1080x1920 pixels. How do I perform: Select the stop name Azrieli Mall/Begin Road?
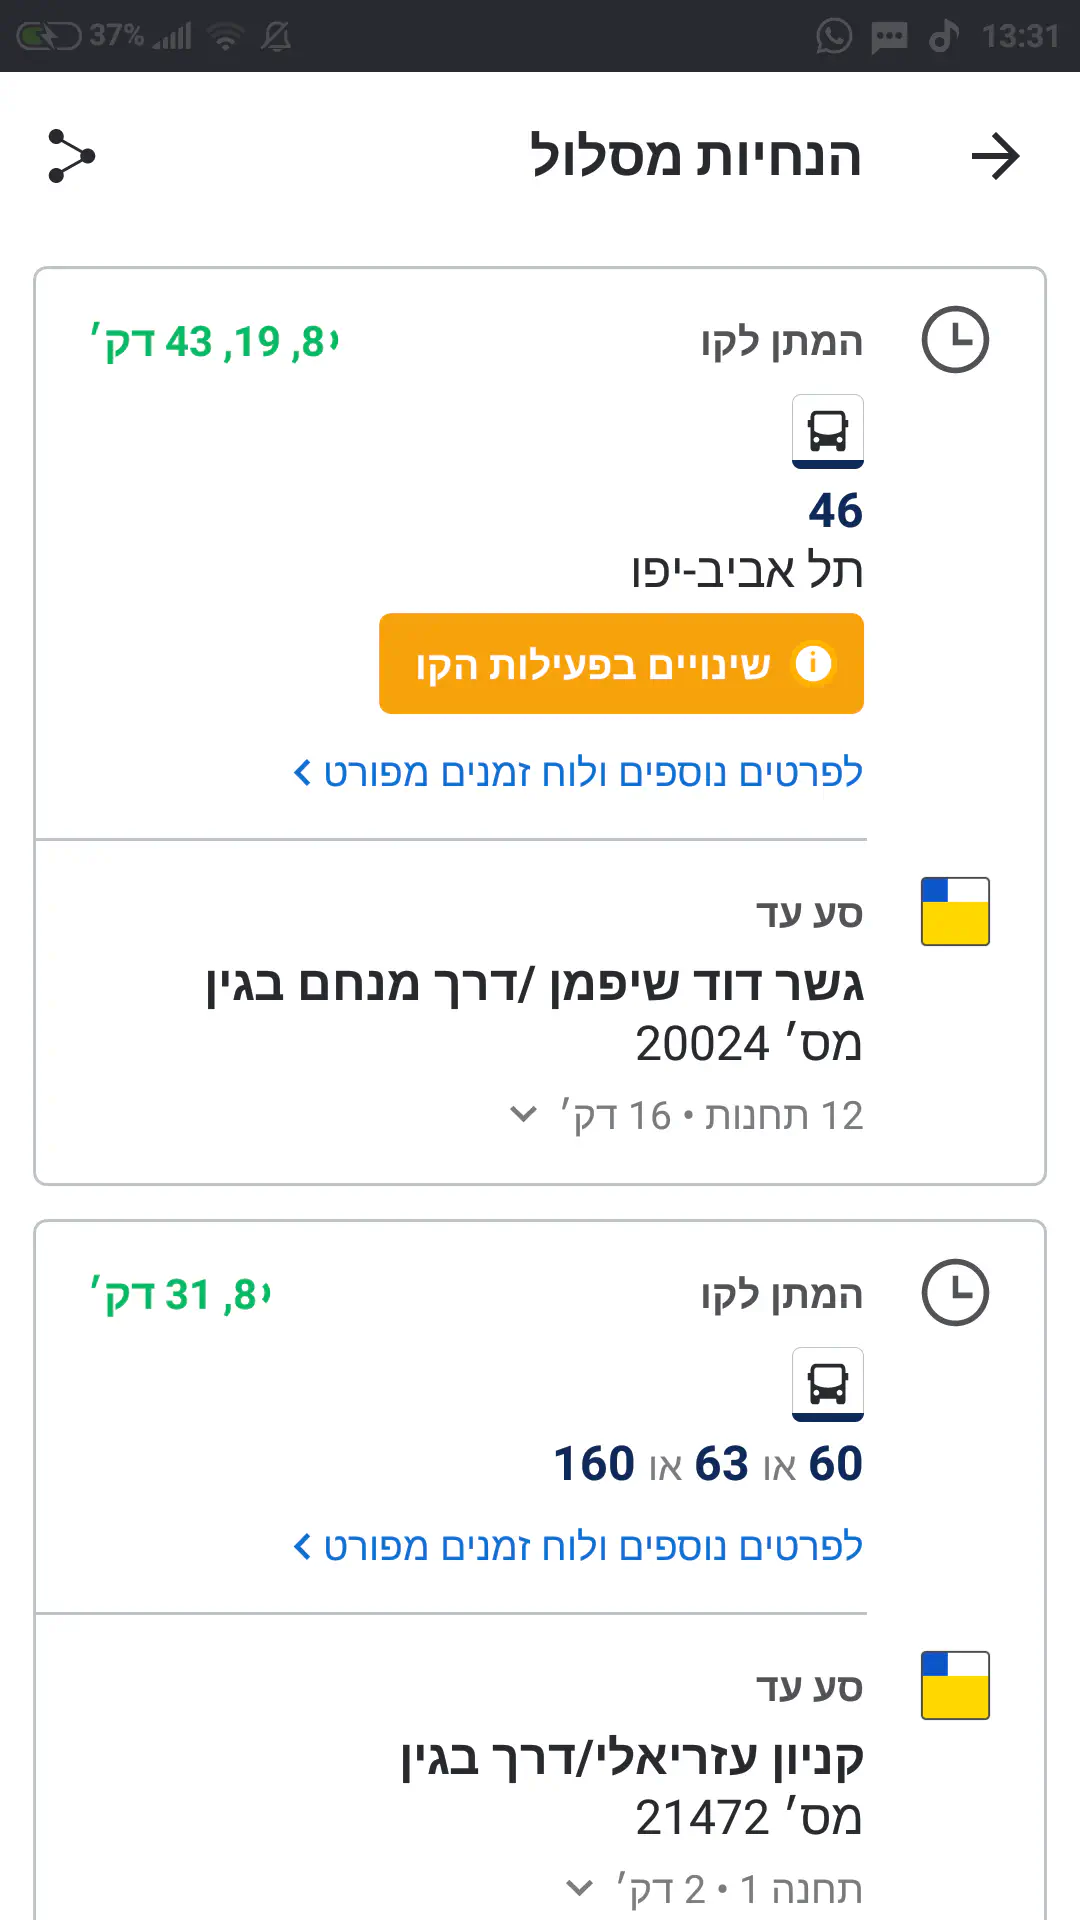pos(632,1758)
